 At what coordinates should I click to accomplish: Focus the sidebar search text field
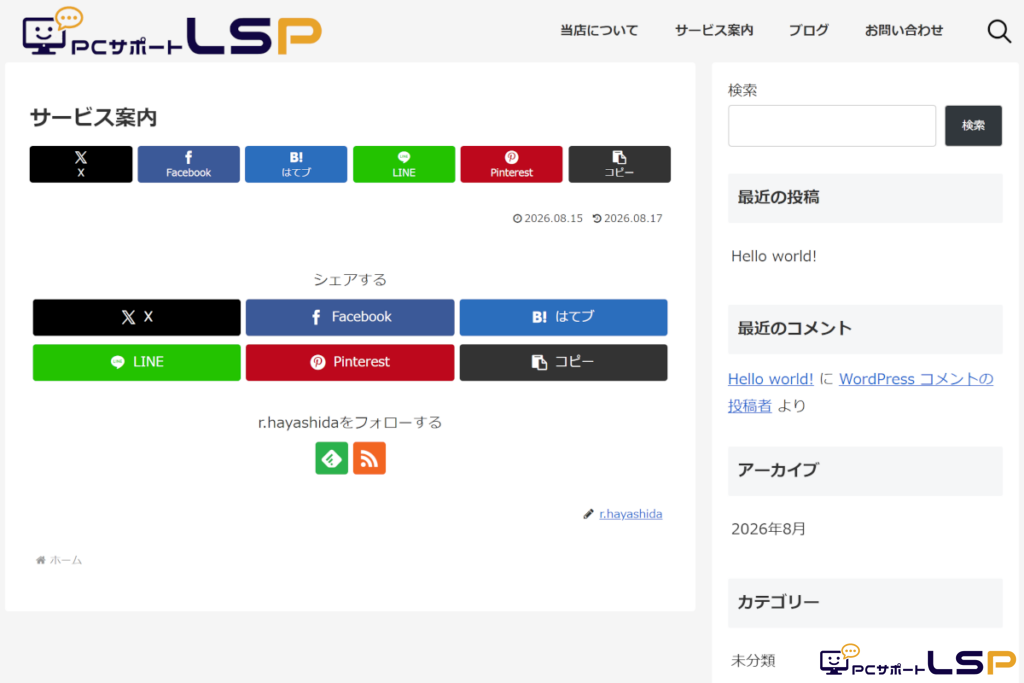832,125
